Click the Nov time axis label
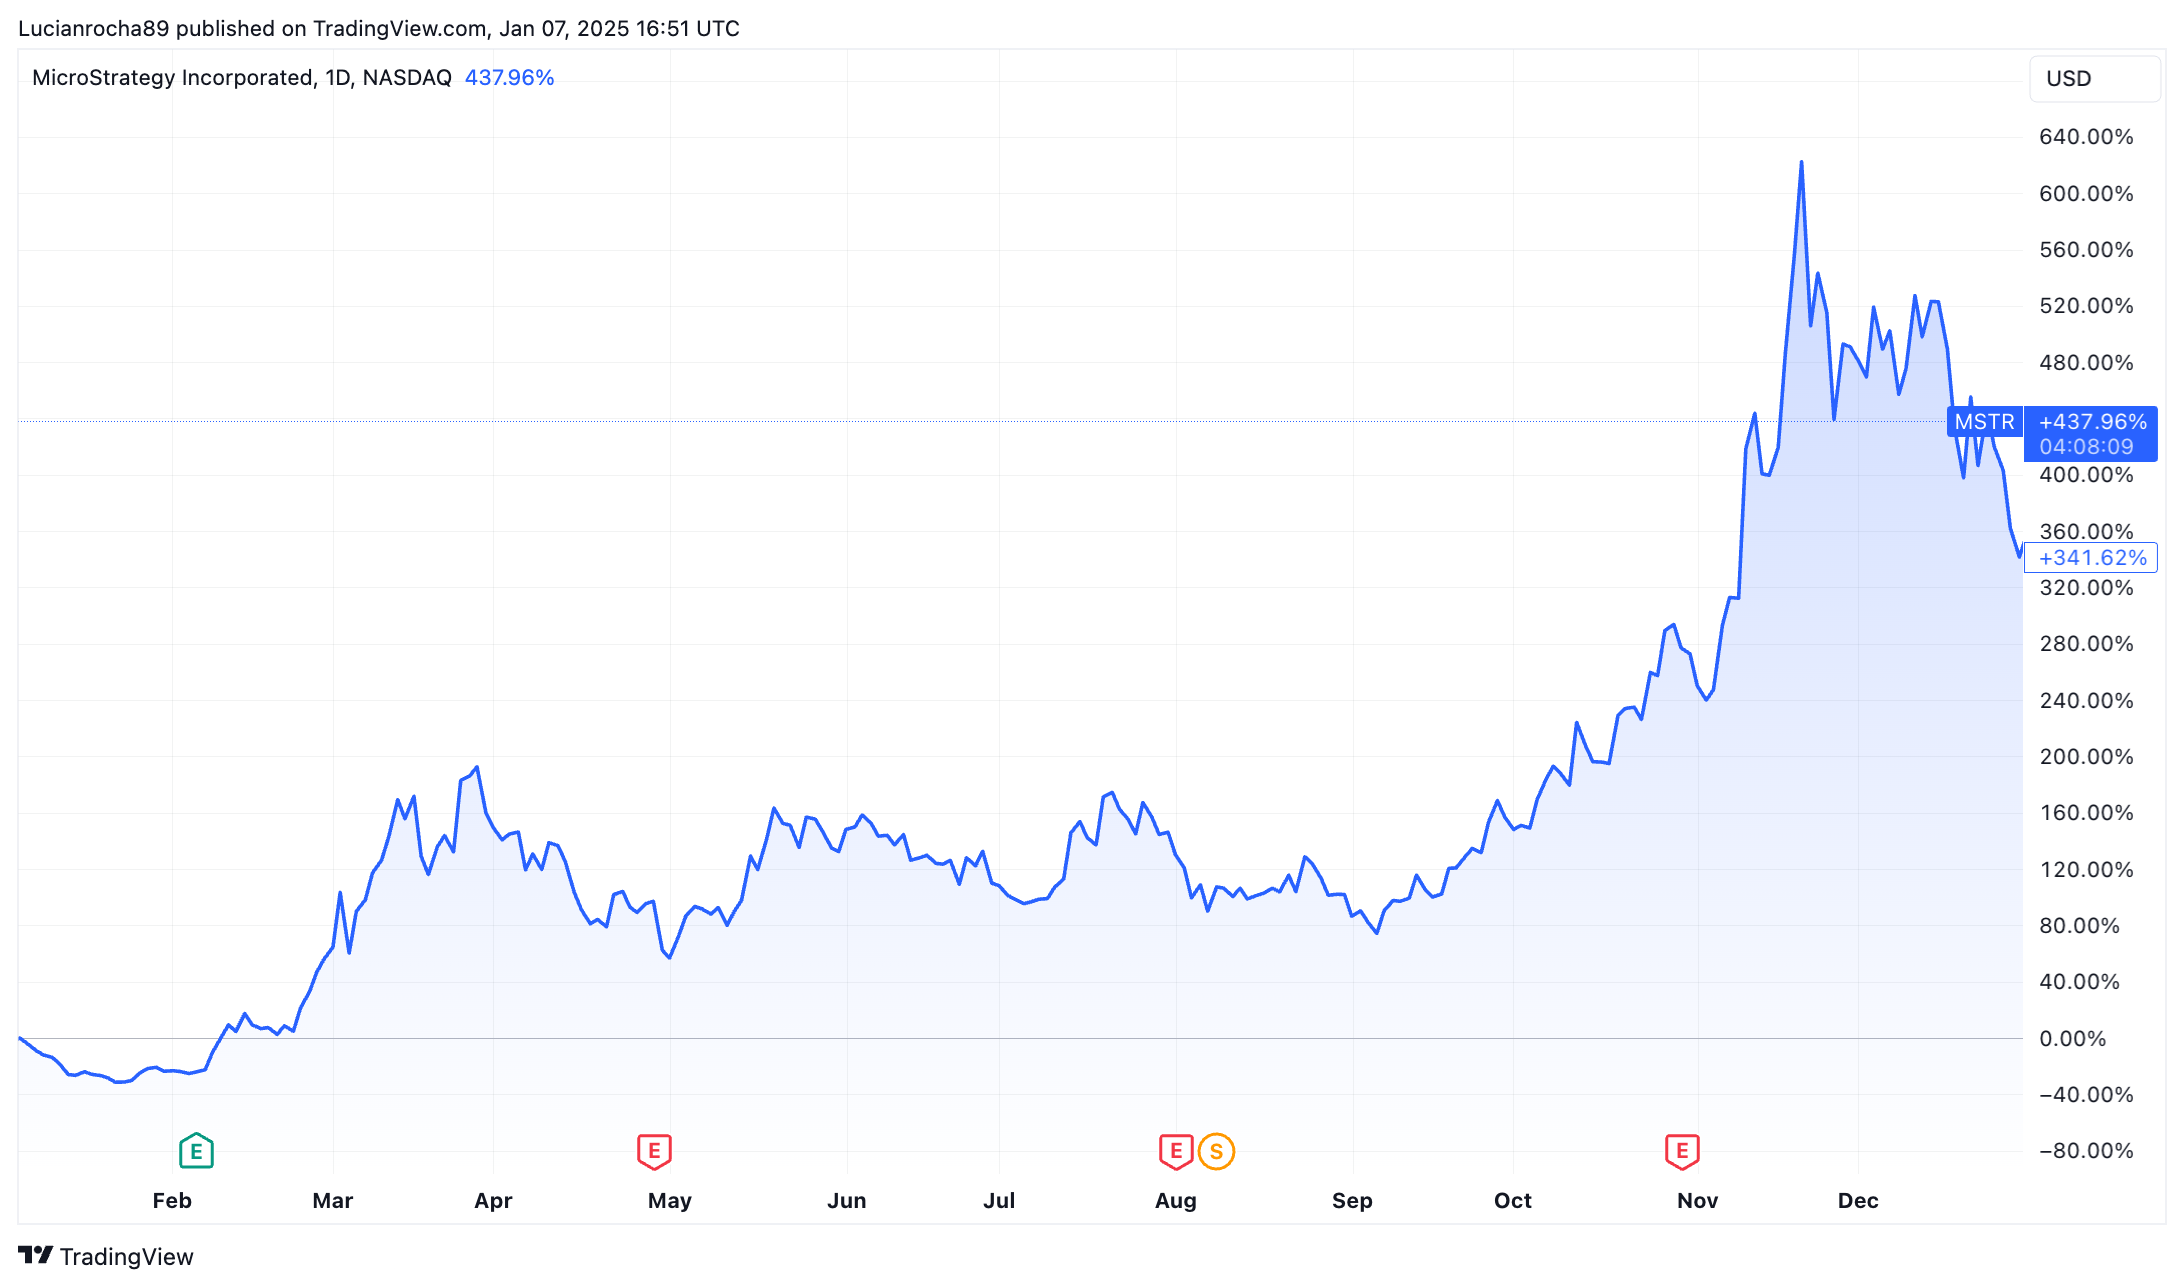This screenshot has height=1287, width=2184. click(x=1698, y=1201)
